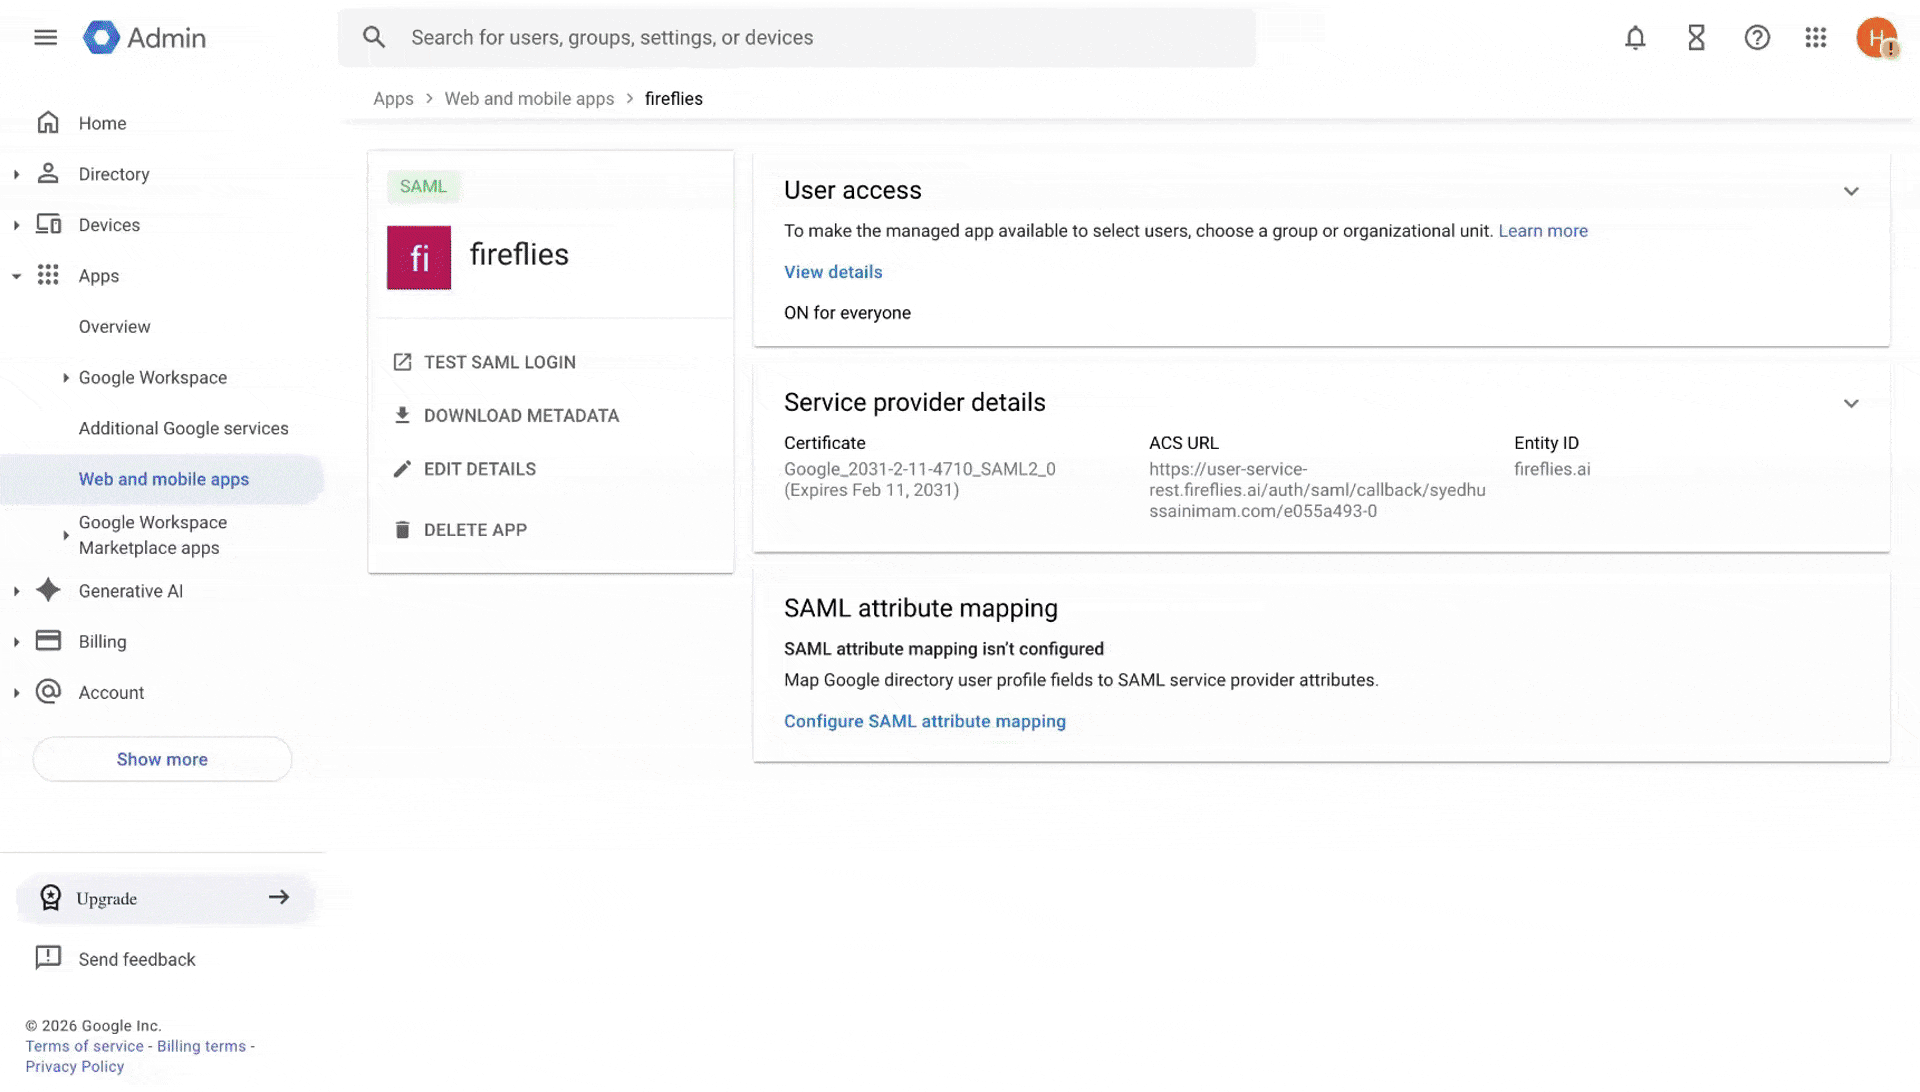Viewport: 1920px width, 1092px height.
Task: Select Web and mobile apps menu item
Action: tap(164, 479)
